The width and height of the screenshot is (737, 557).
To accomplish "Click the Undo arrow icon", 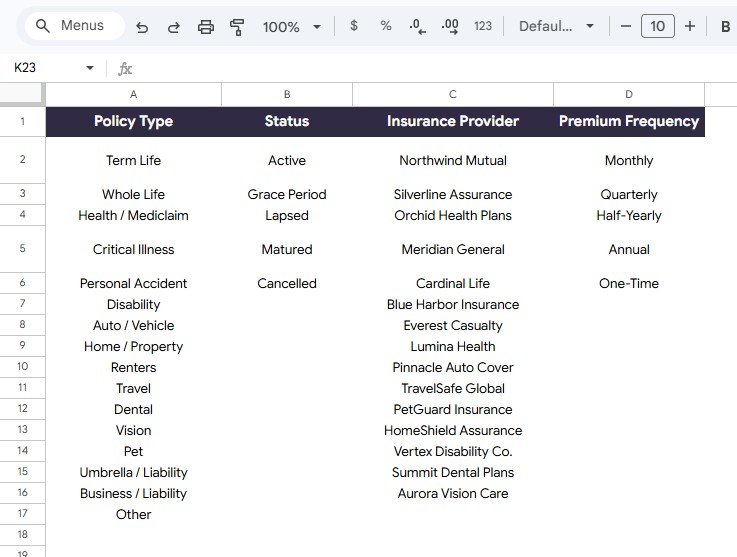I will click(142, 27).
